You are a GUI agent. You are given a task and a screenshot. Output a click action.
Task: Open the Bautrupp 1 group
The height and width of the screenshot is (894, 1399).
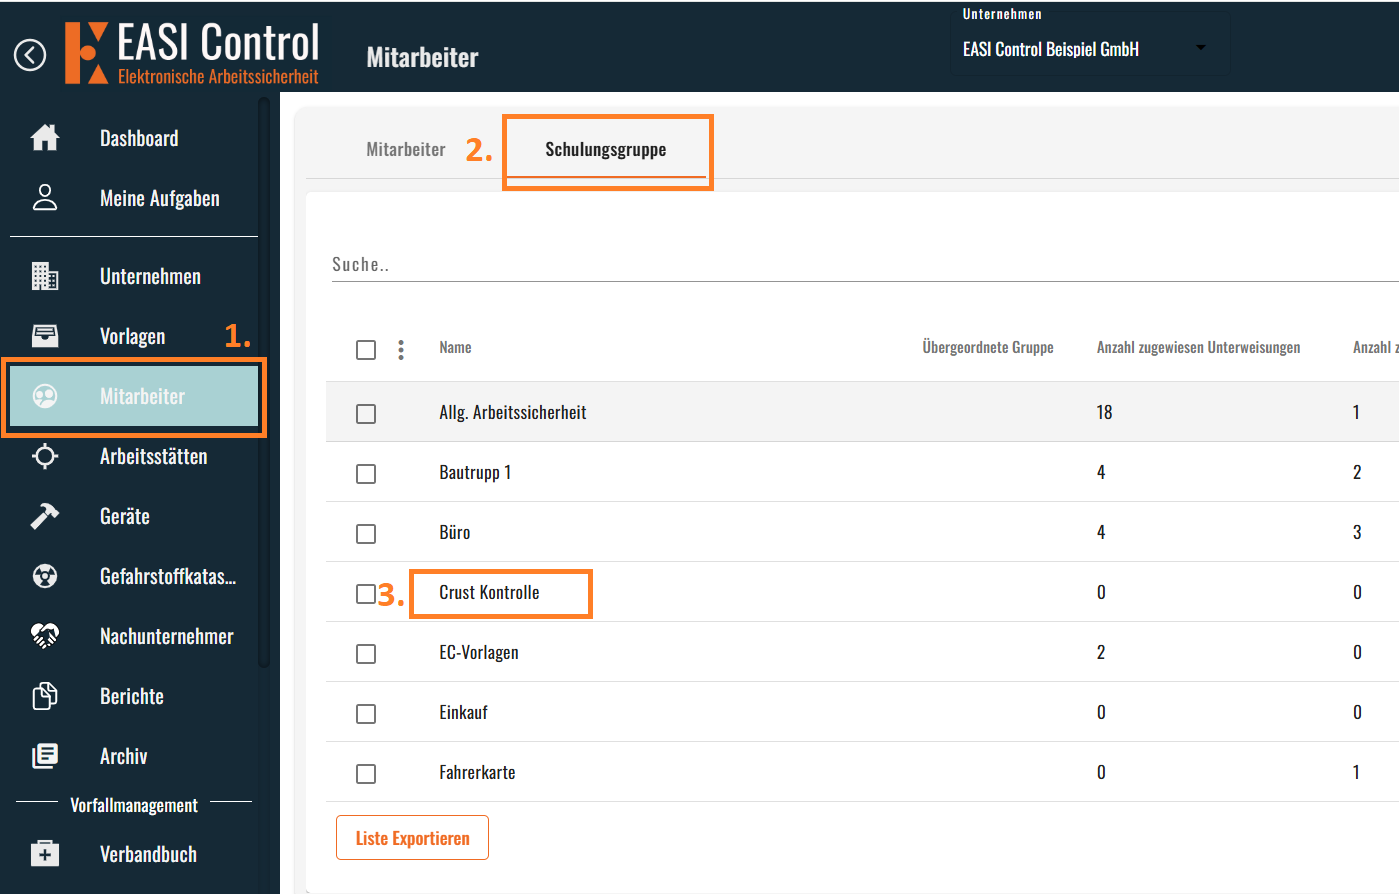475,473
